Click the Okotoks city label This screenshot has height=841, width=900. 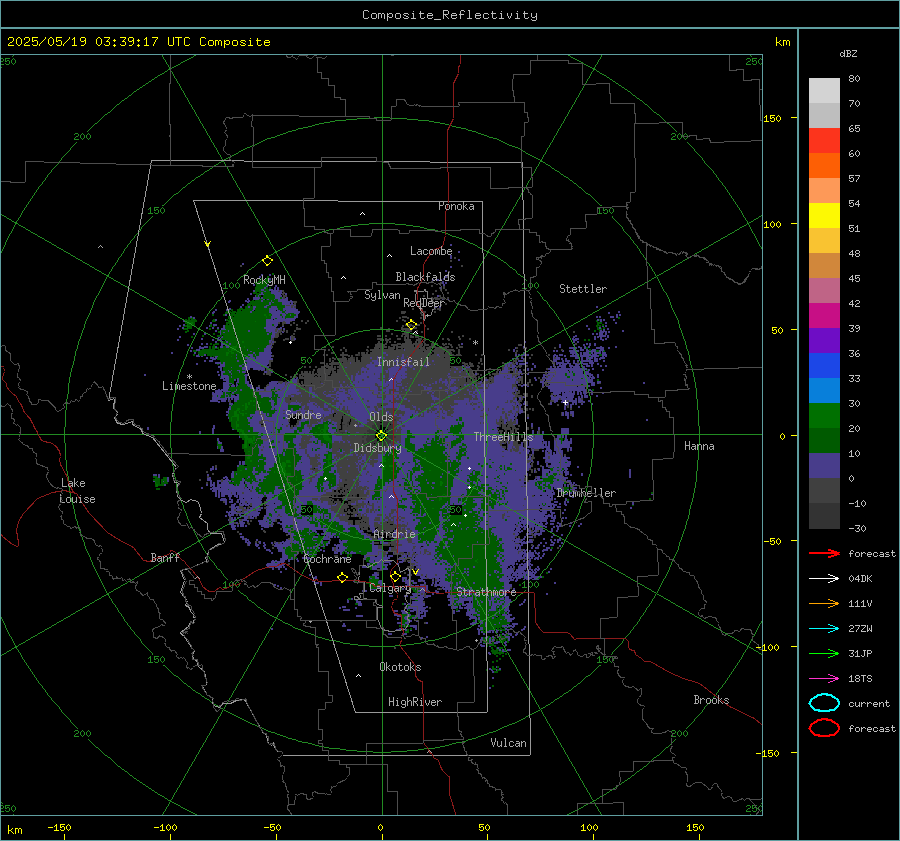click(400, 667)
